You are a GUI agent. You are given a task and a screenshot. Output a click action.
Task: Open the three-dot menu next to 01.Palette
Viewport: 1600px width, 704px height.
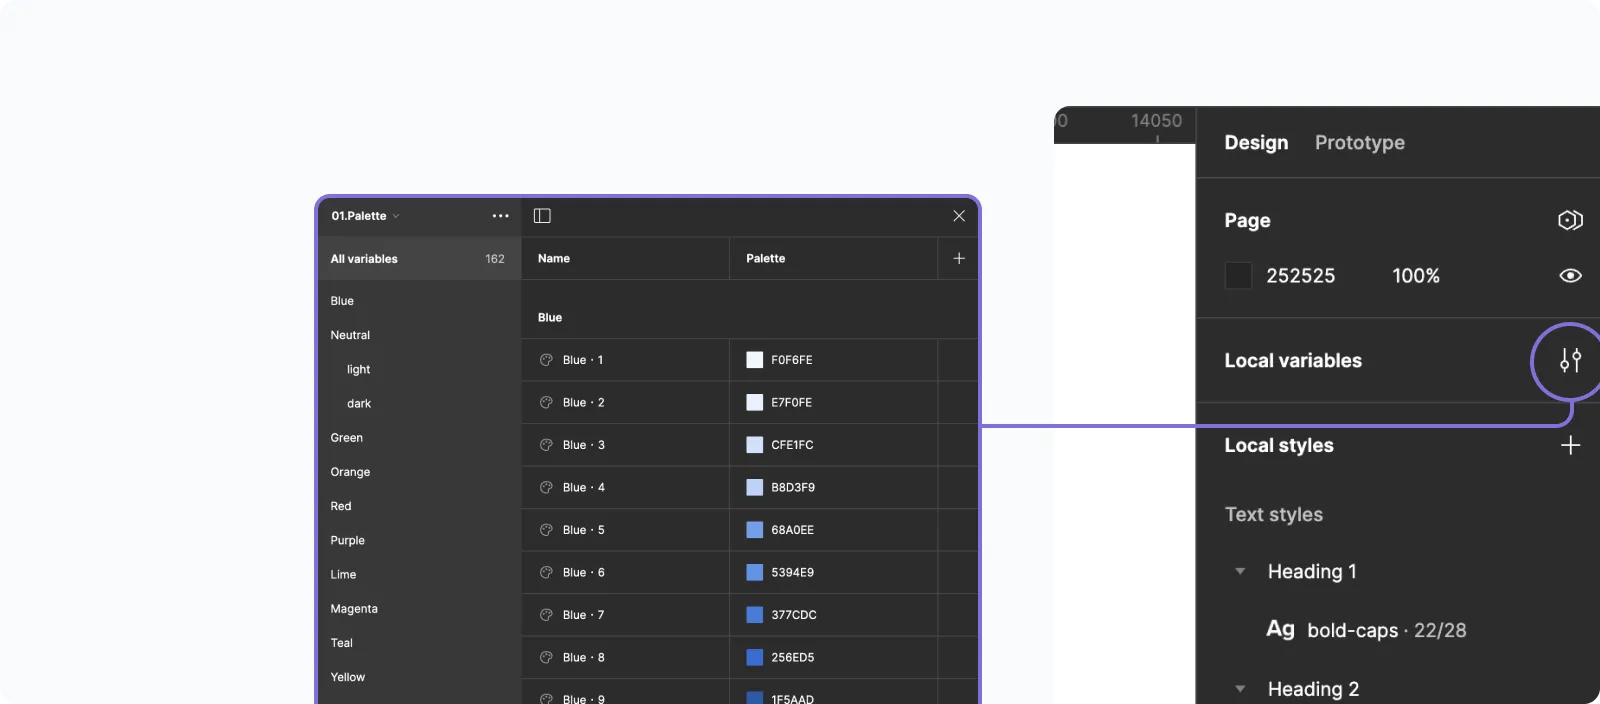(x=500, y=216)
